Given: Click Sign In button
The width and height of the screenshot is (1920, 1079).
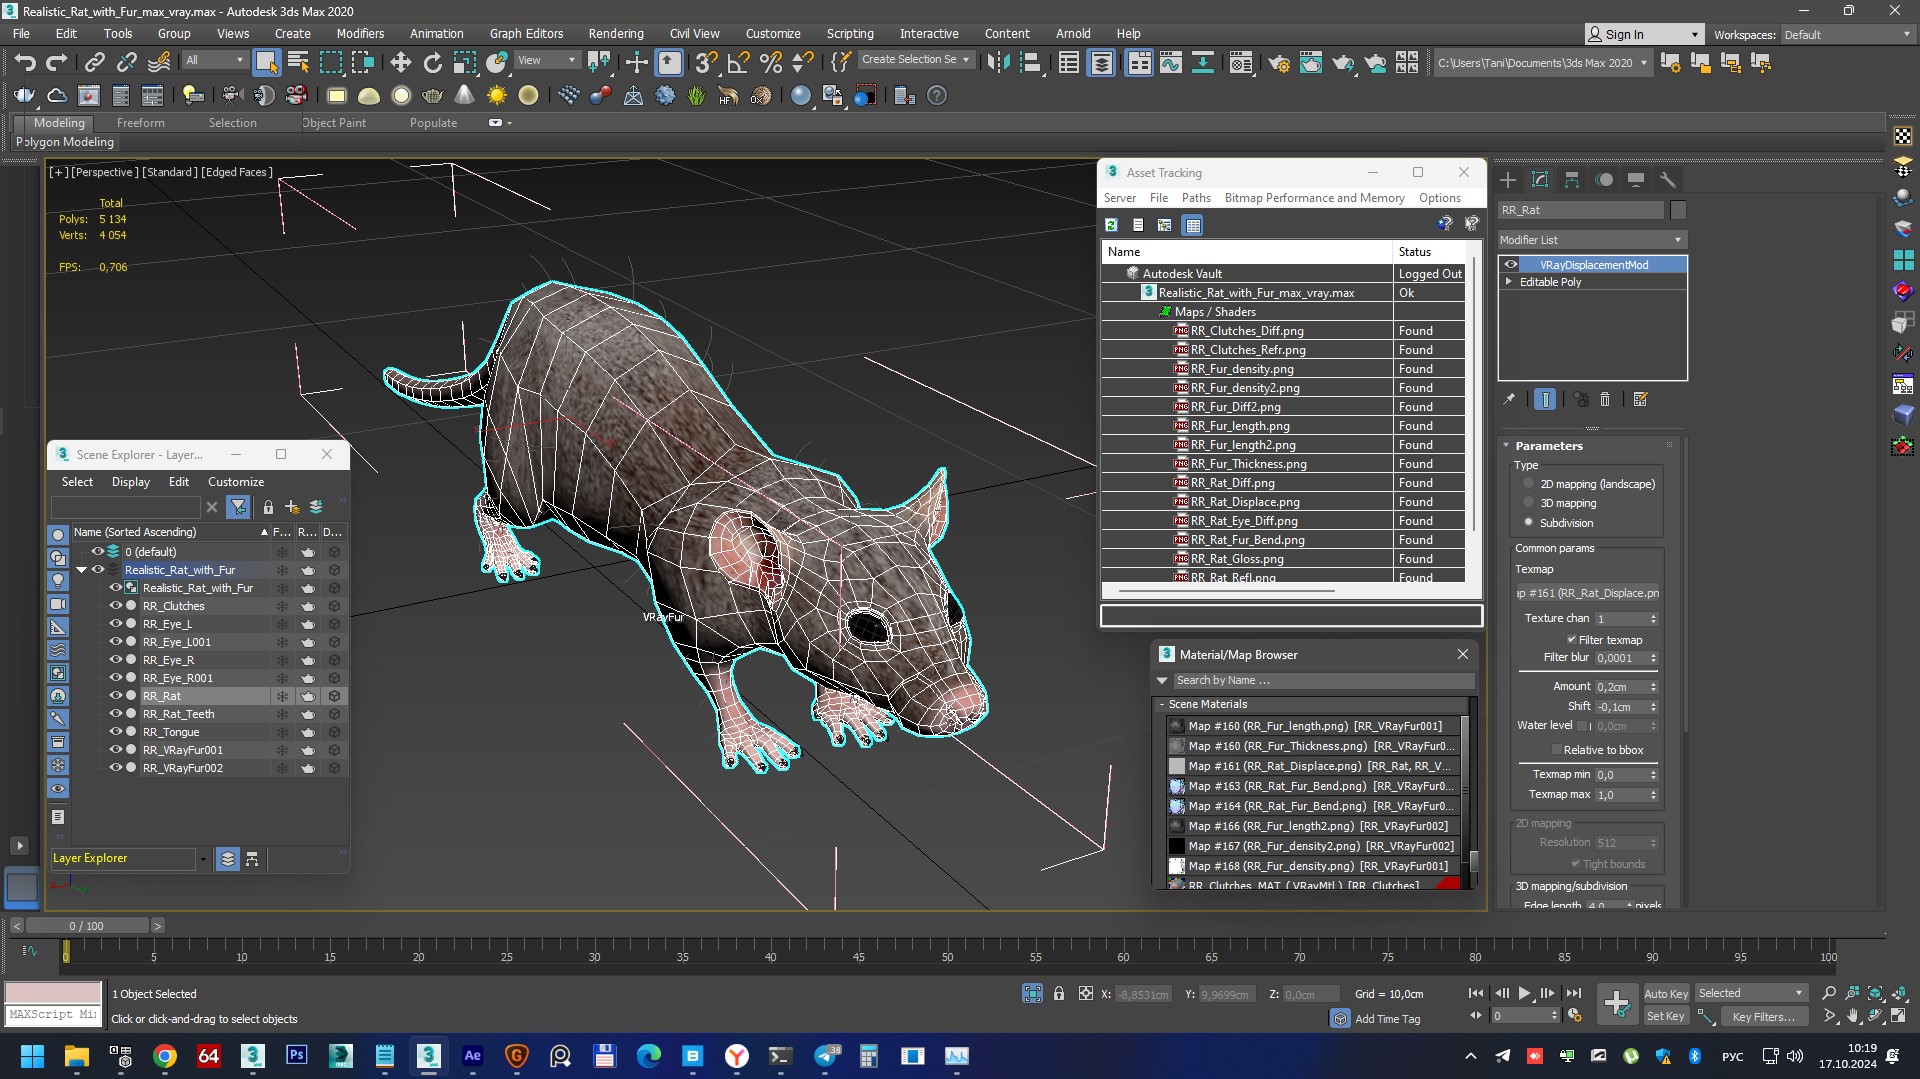Looking at the screenshot, I should point(1643,34).
